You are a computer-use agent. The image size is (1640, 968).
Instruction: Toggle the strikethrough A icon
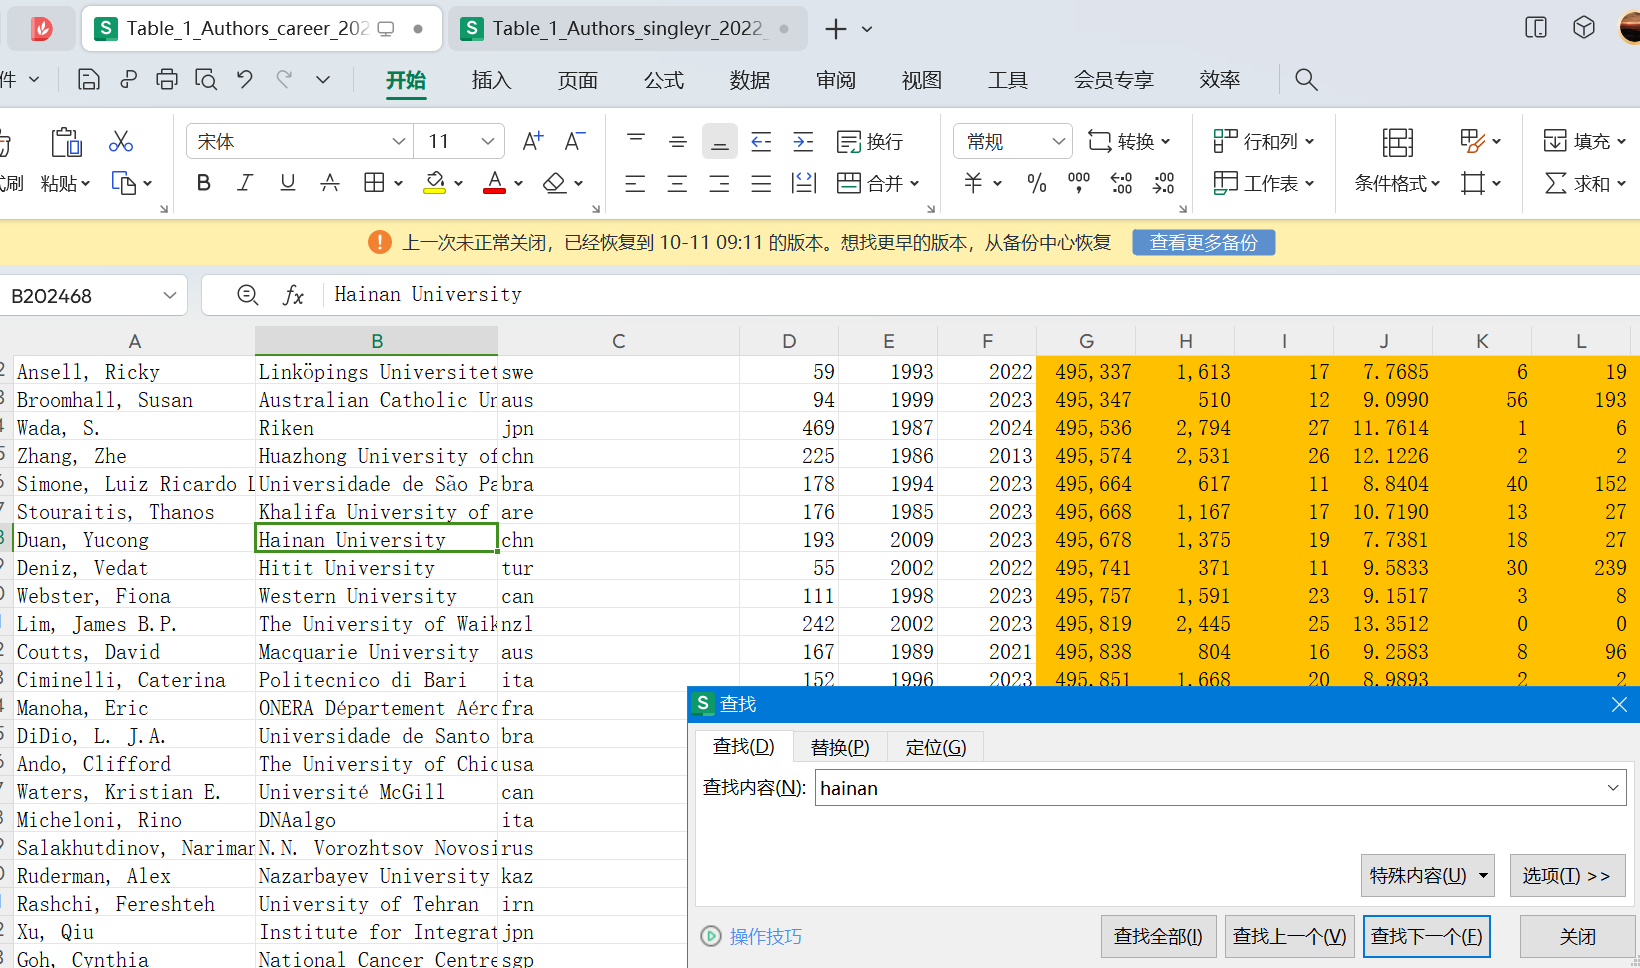[x=330, y=183]
